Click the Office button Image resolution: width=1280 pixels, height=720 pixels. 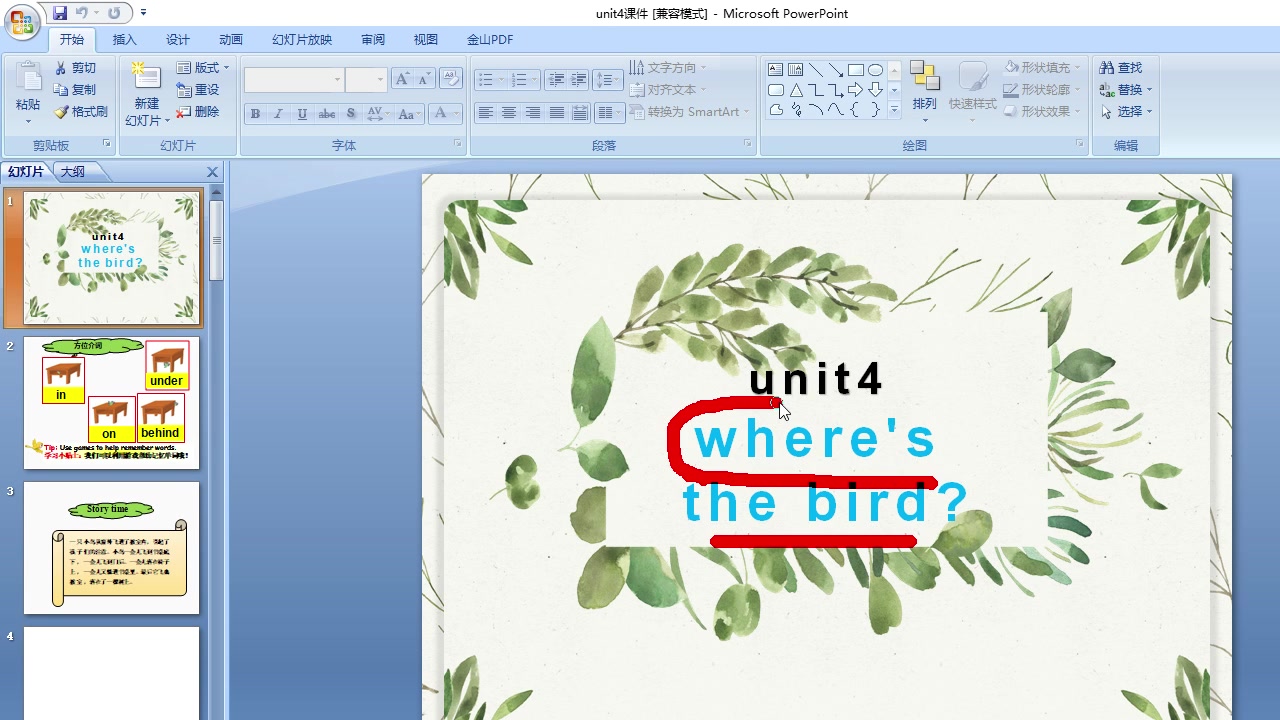pyautogui.click(x=22, y=21)
